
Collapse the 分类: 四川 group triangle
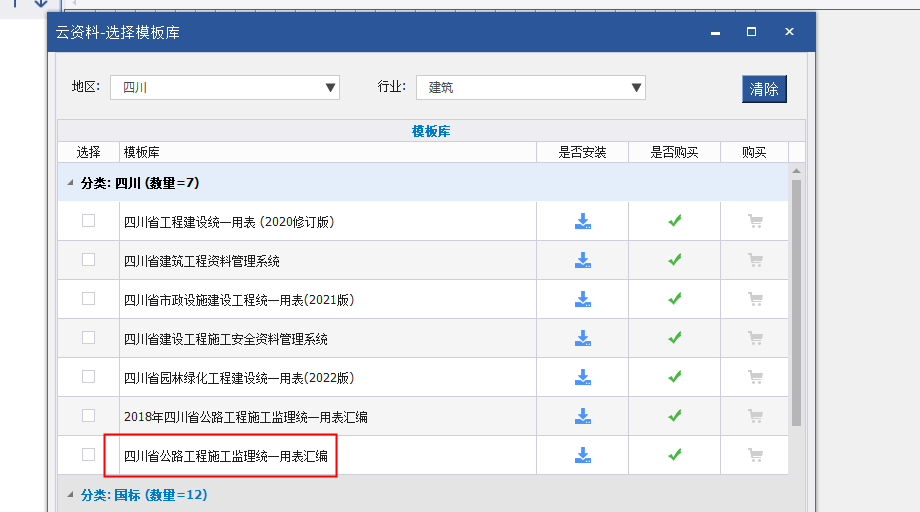click(x=70, y=183)
